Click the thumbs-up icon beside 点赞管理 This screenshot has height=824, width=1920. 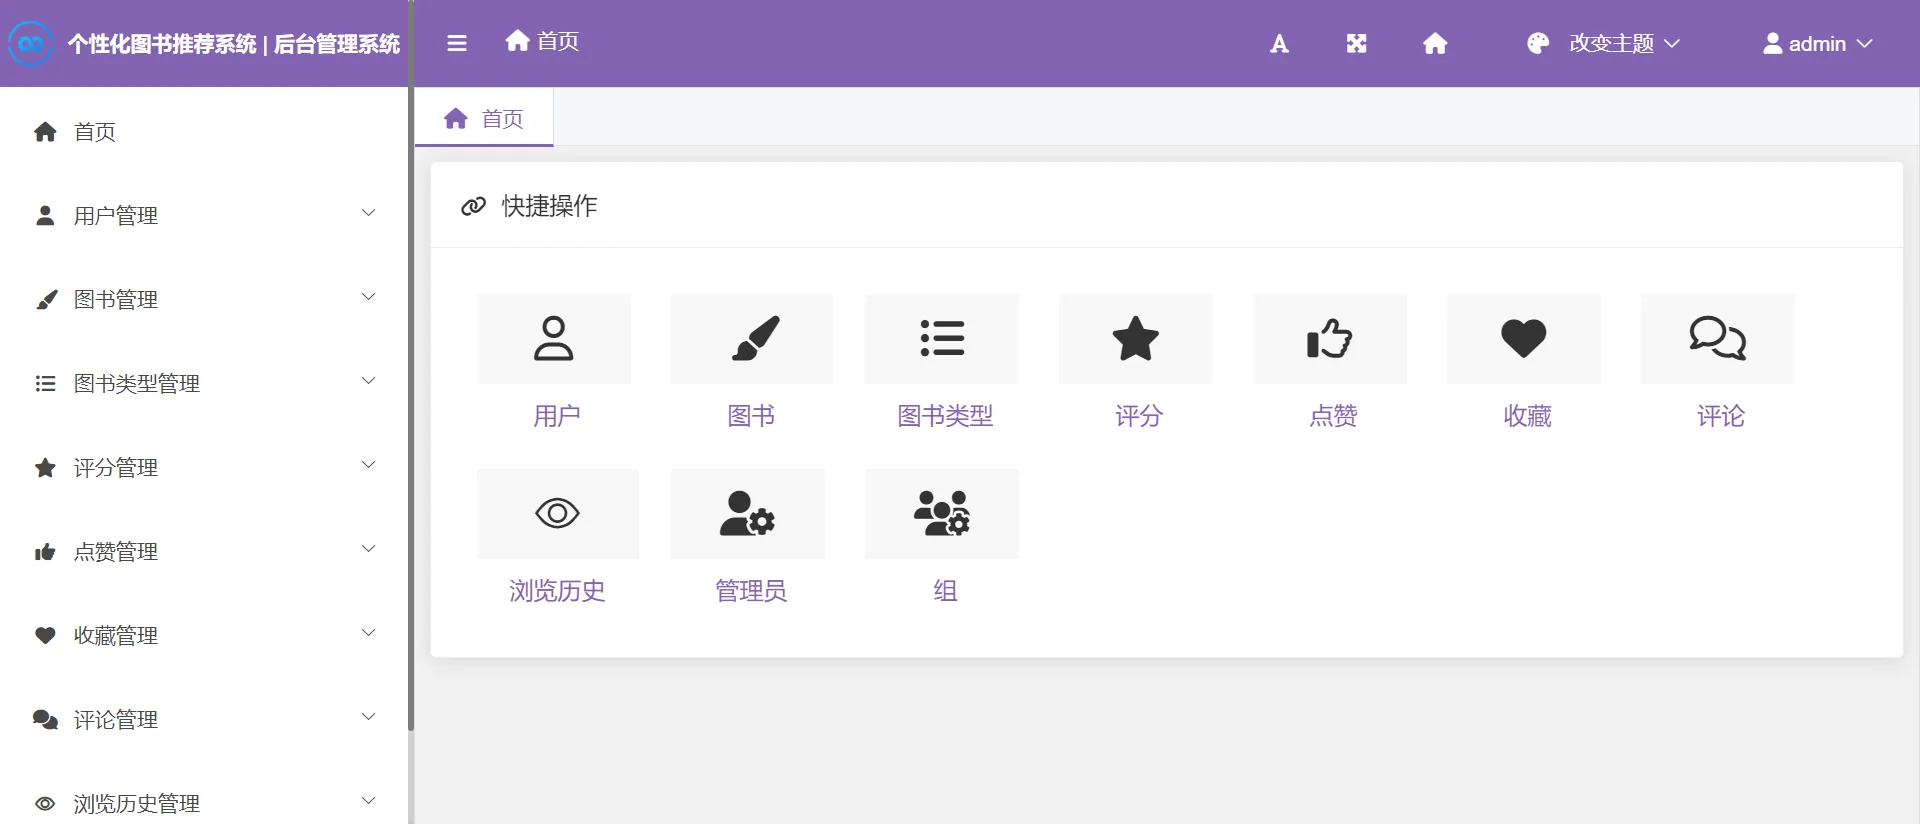pos(45,551)
